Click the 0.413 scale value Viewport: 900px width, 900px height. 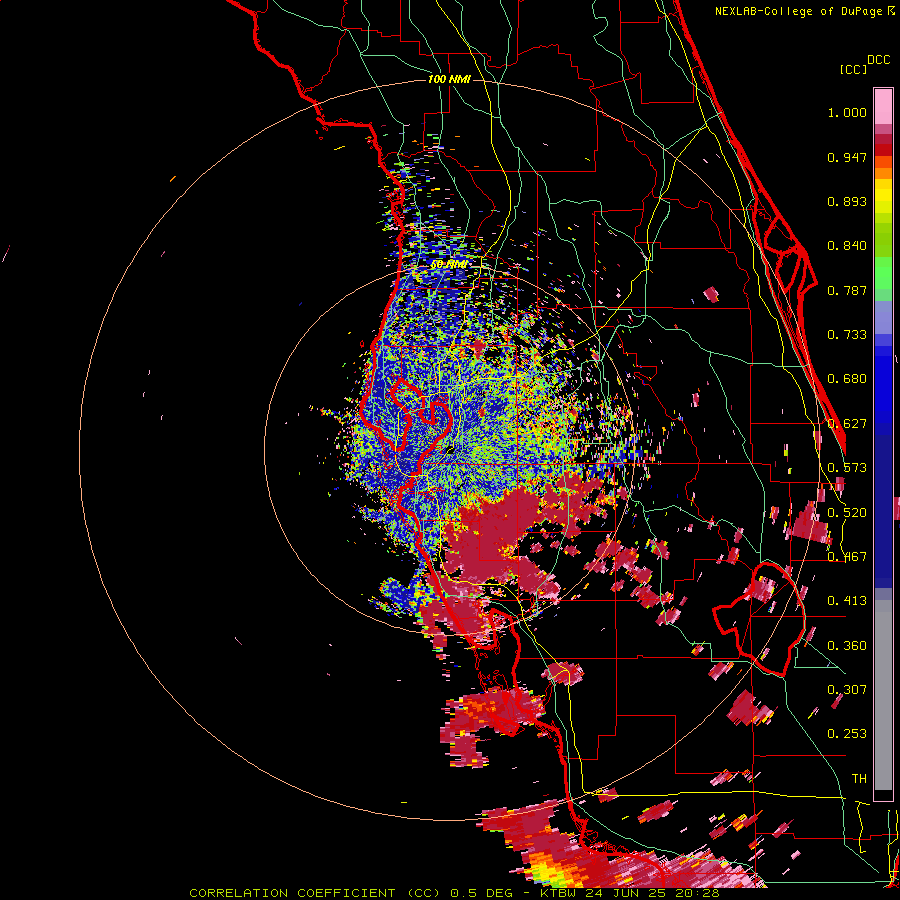847,601
